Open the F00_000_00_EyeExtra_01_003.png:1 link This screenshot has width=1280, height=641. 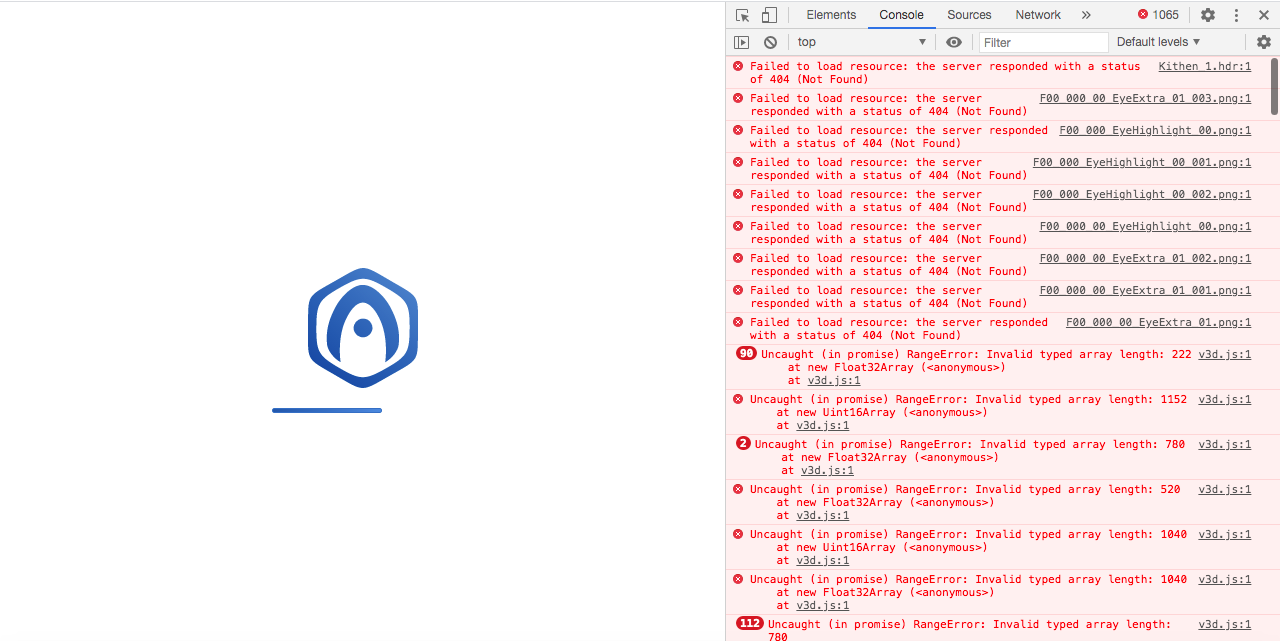point(1145,98)
